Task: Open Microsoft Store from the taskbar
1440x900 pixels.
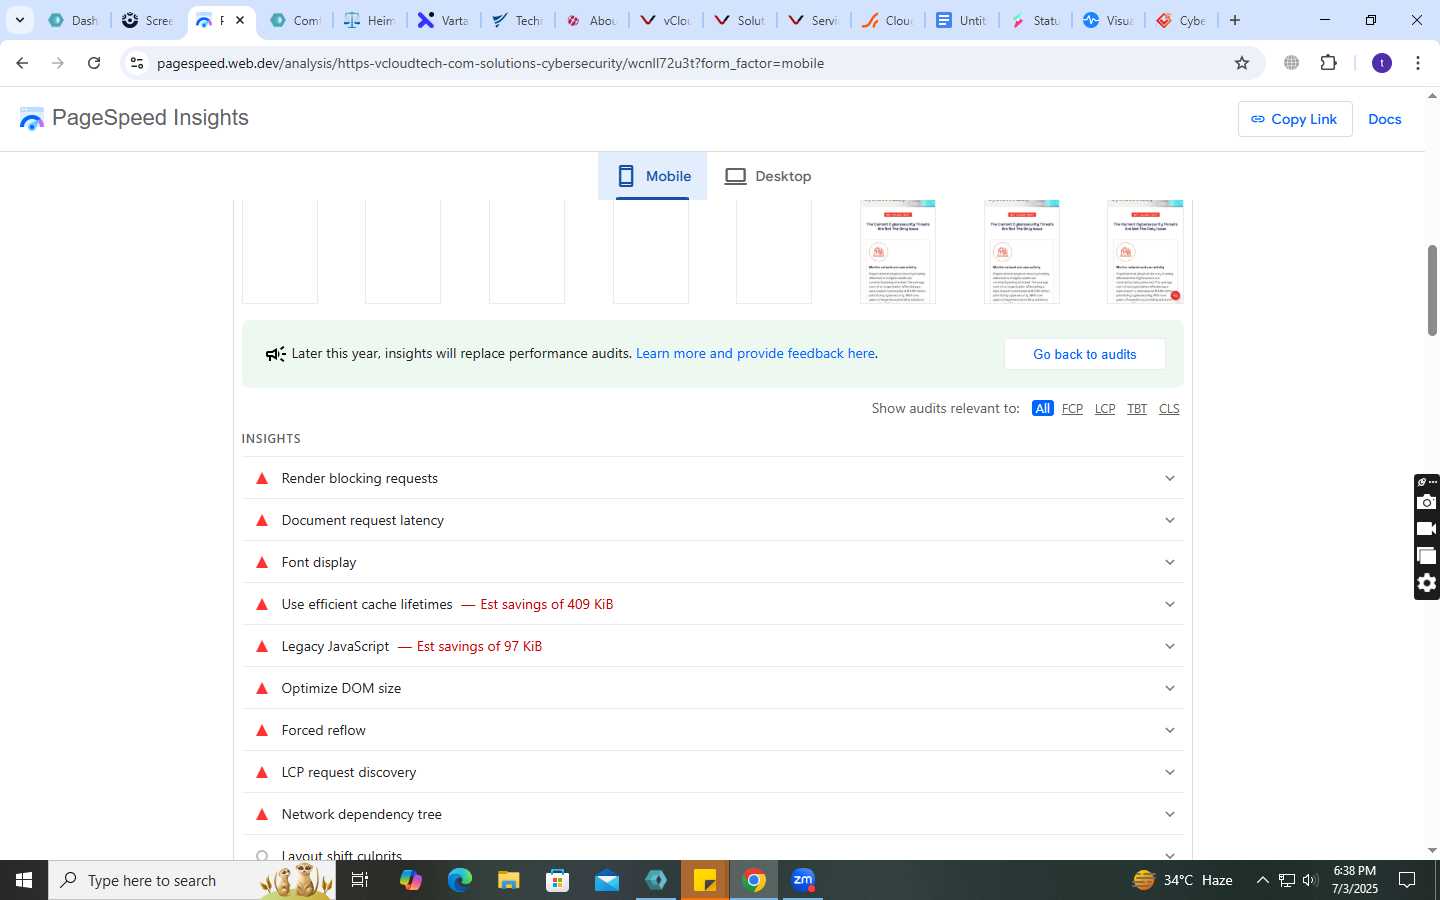Action: (558, 880)
